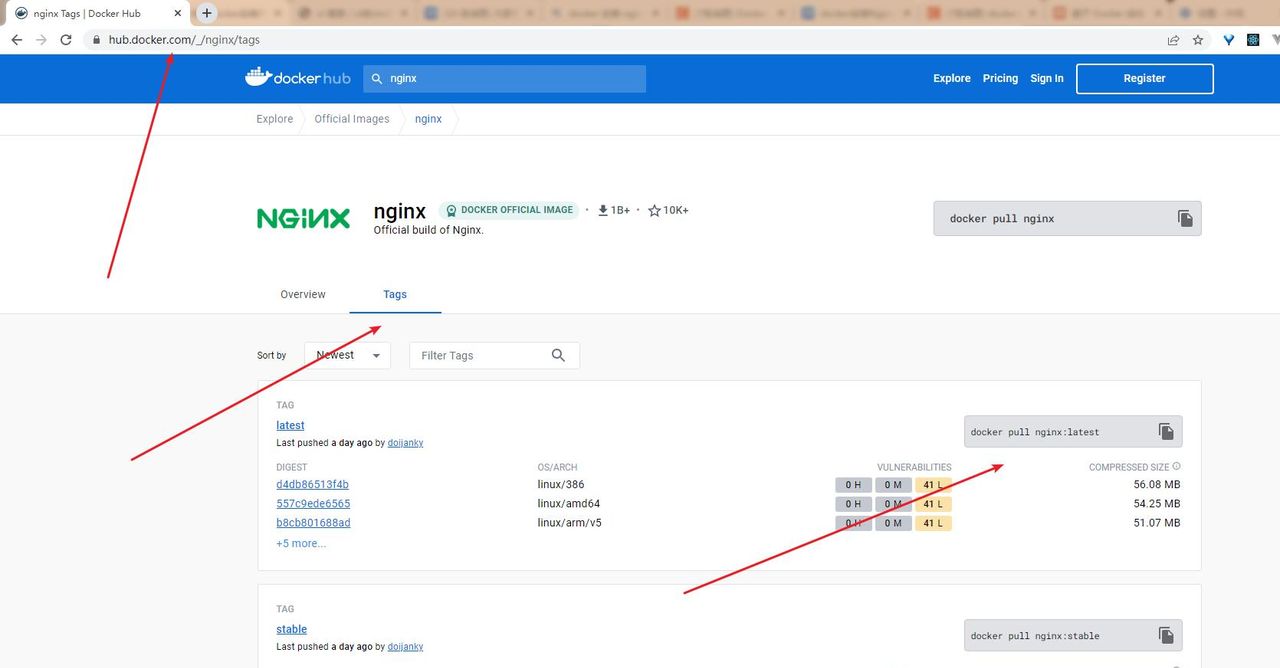
Task: Open the latest tag link
Action: point(289,425)
